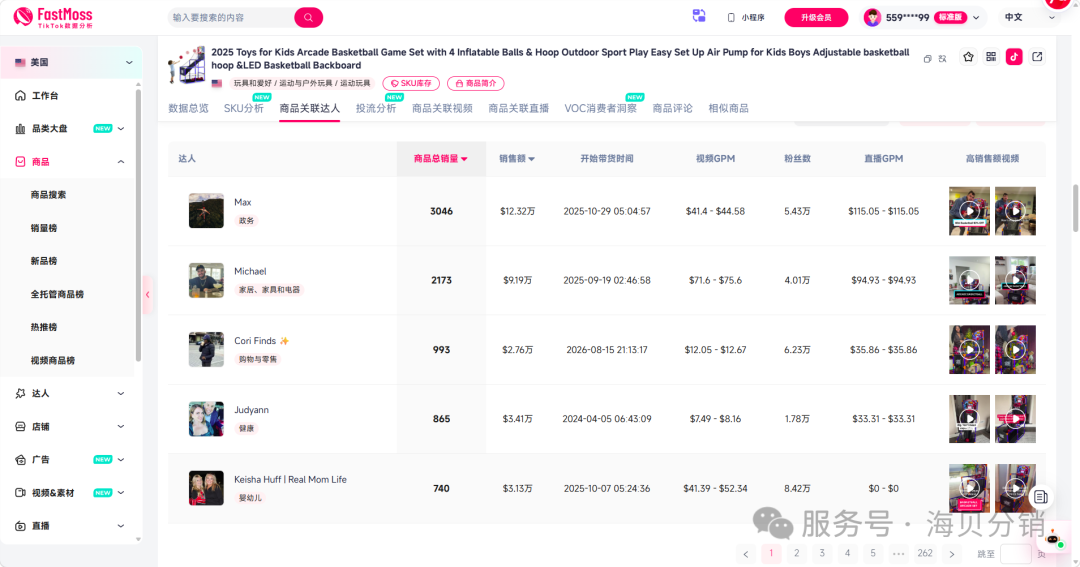Click the translate title icon
Image resolution: width=1080 pixels, height=567 pixels.
click(942, 59)
